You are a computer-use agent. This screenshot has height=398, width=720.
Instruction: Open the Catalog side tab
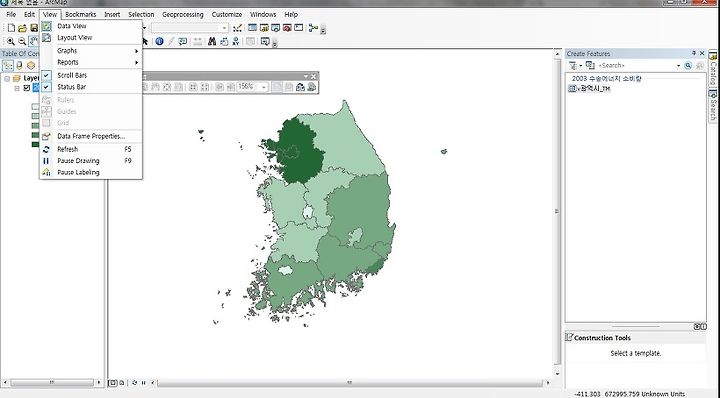713,68
